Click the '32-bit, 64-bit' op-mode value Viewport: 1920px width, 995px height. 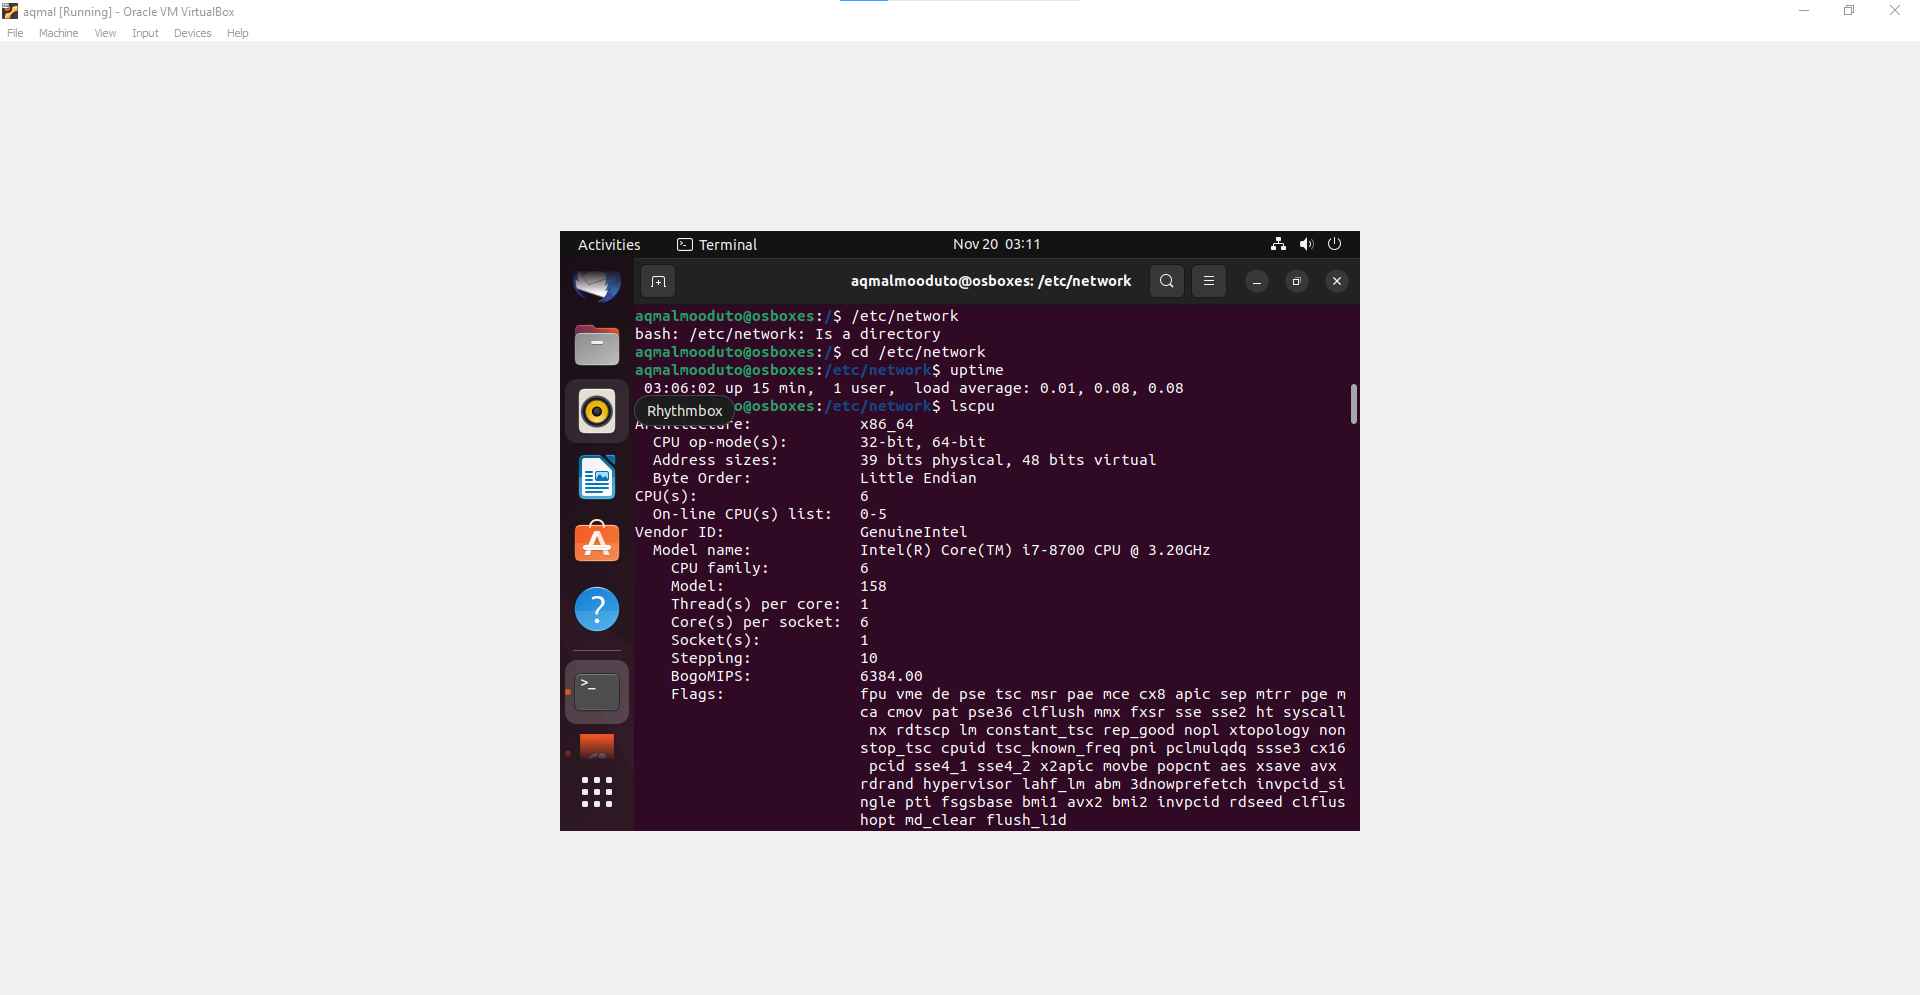(922, 442)
